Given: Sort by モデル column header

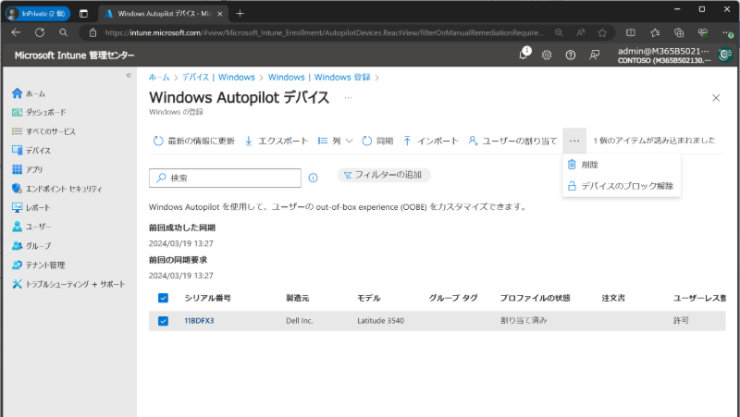Looking at the screenshot, I should (x=369, y=298).
